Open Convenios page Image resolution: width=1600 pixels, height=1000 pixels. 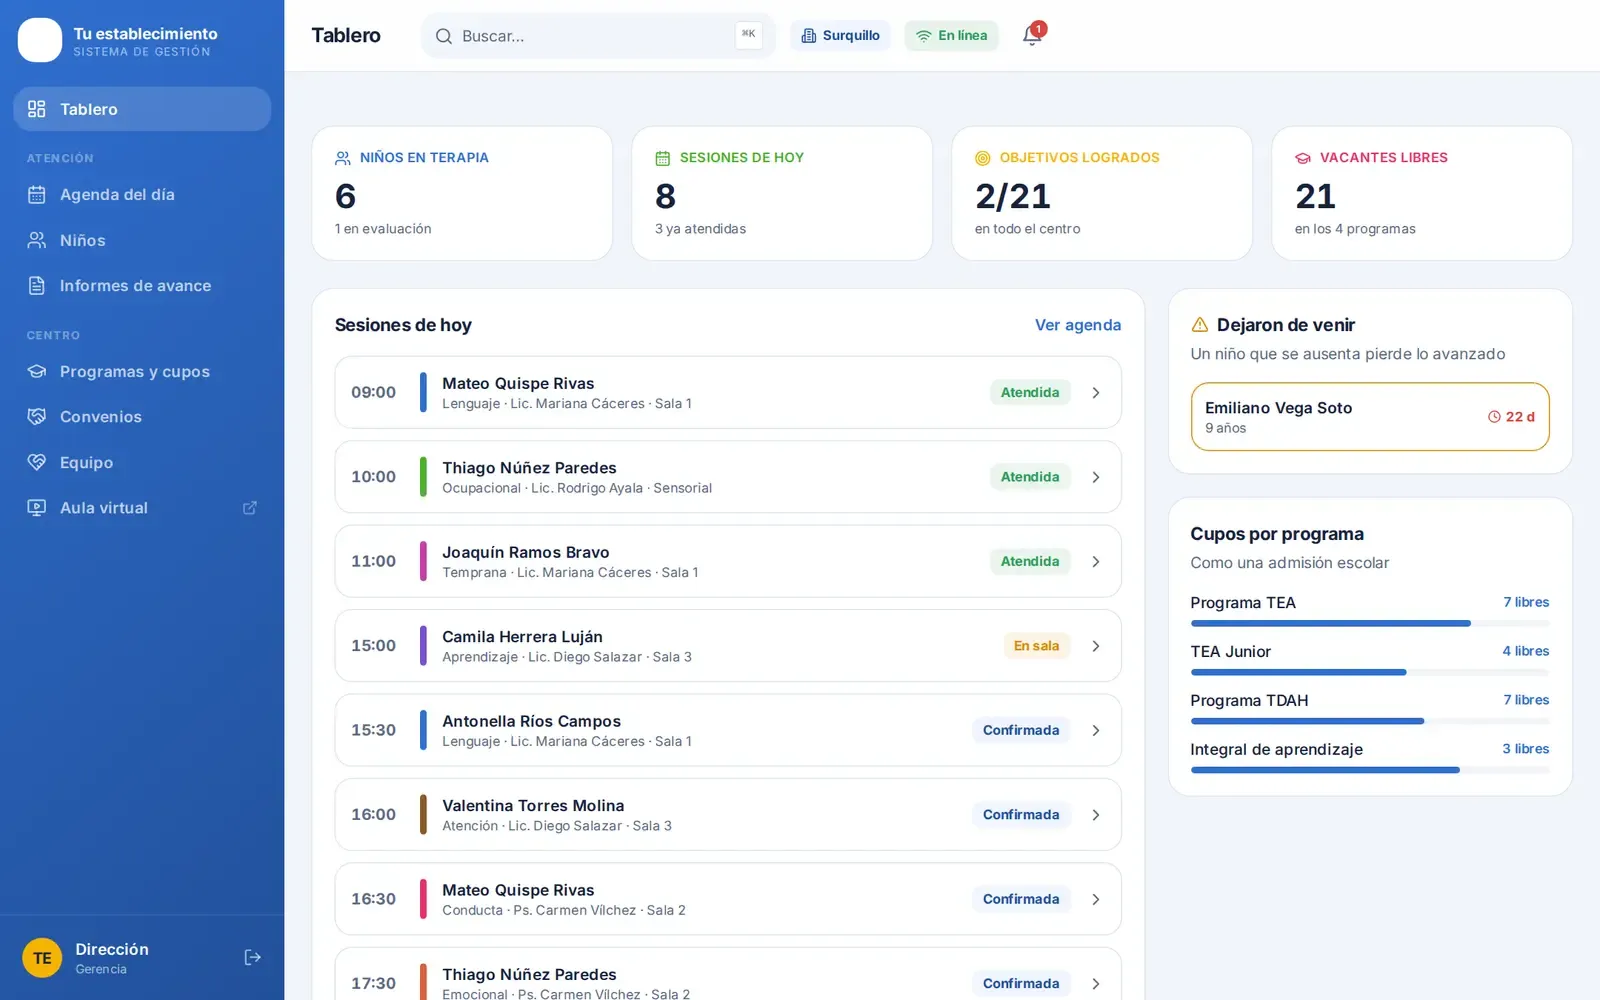[x=142, y=417]
